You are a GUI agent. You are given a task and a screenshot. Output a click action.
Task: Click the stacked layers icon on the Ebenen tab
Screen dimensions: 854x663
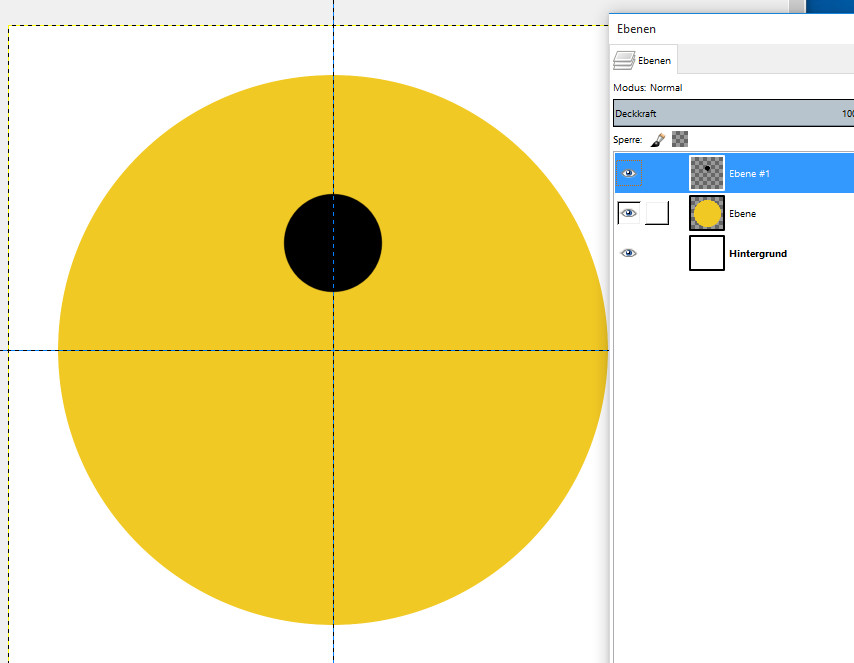624,61
